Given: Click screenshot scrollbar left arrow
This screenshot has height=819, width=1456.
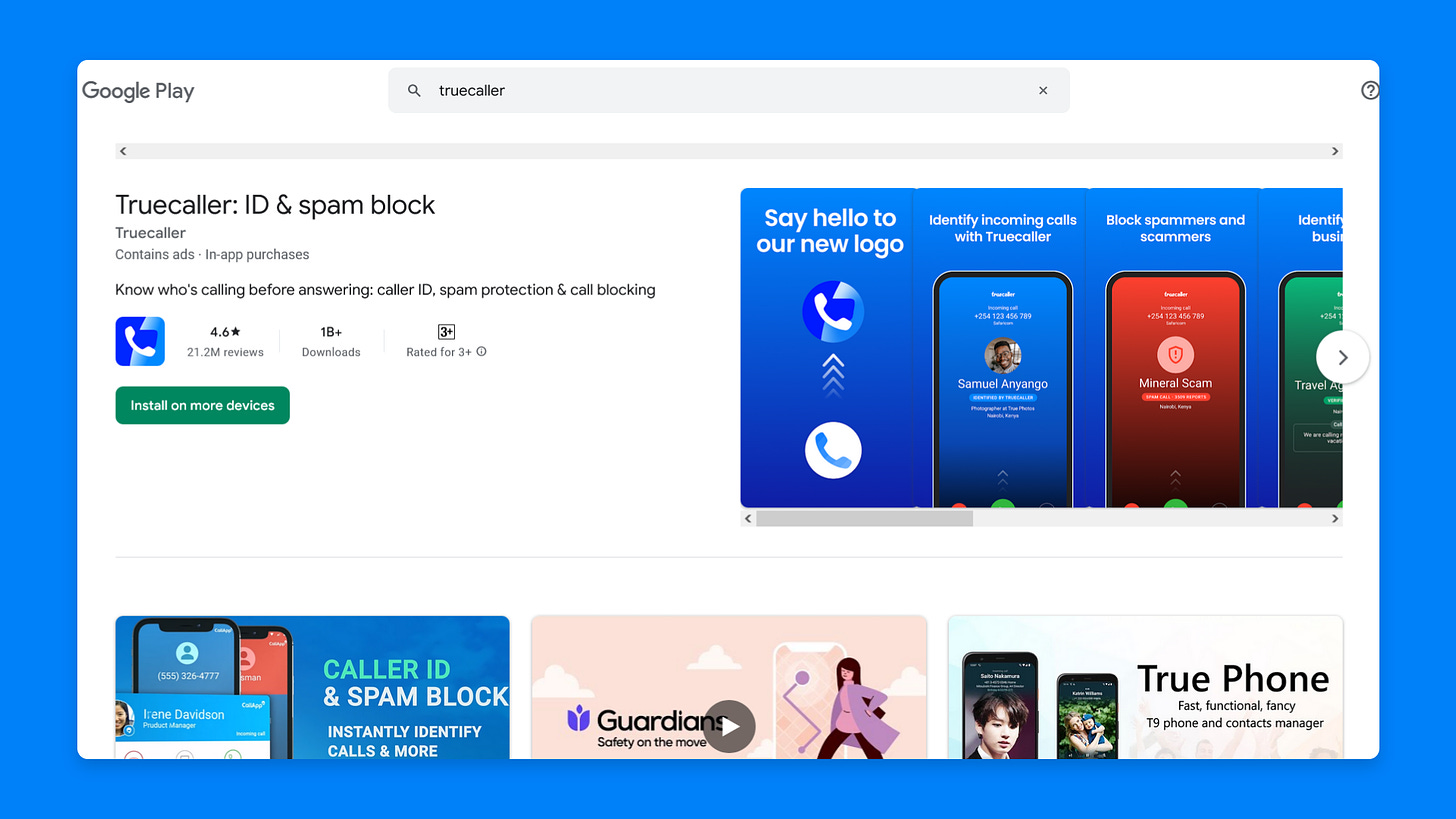Looking at the screenshot, I should [x=748, y=519].
